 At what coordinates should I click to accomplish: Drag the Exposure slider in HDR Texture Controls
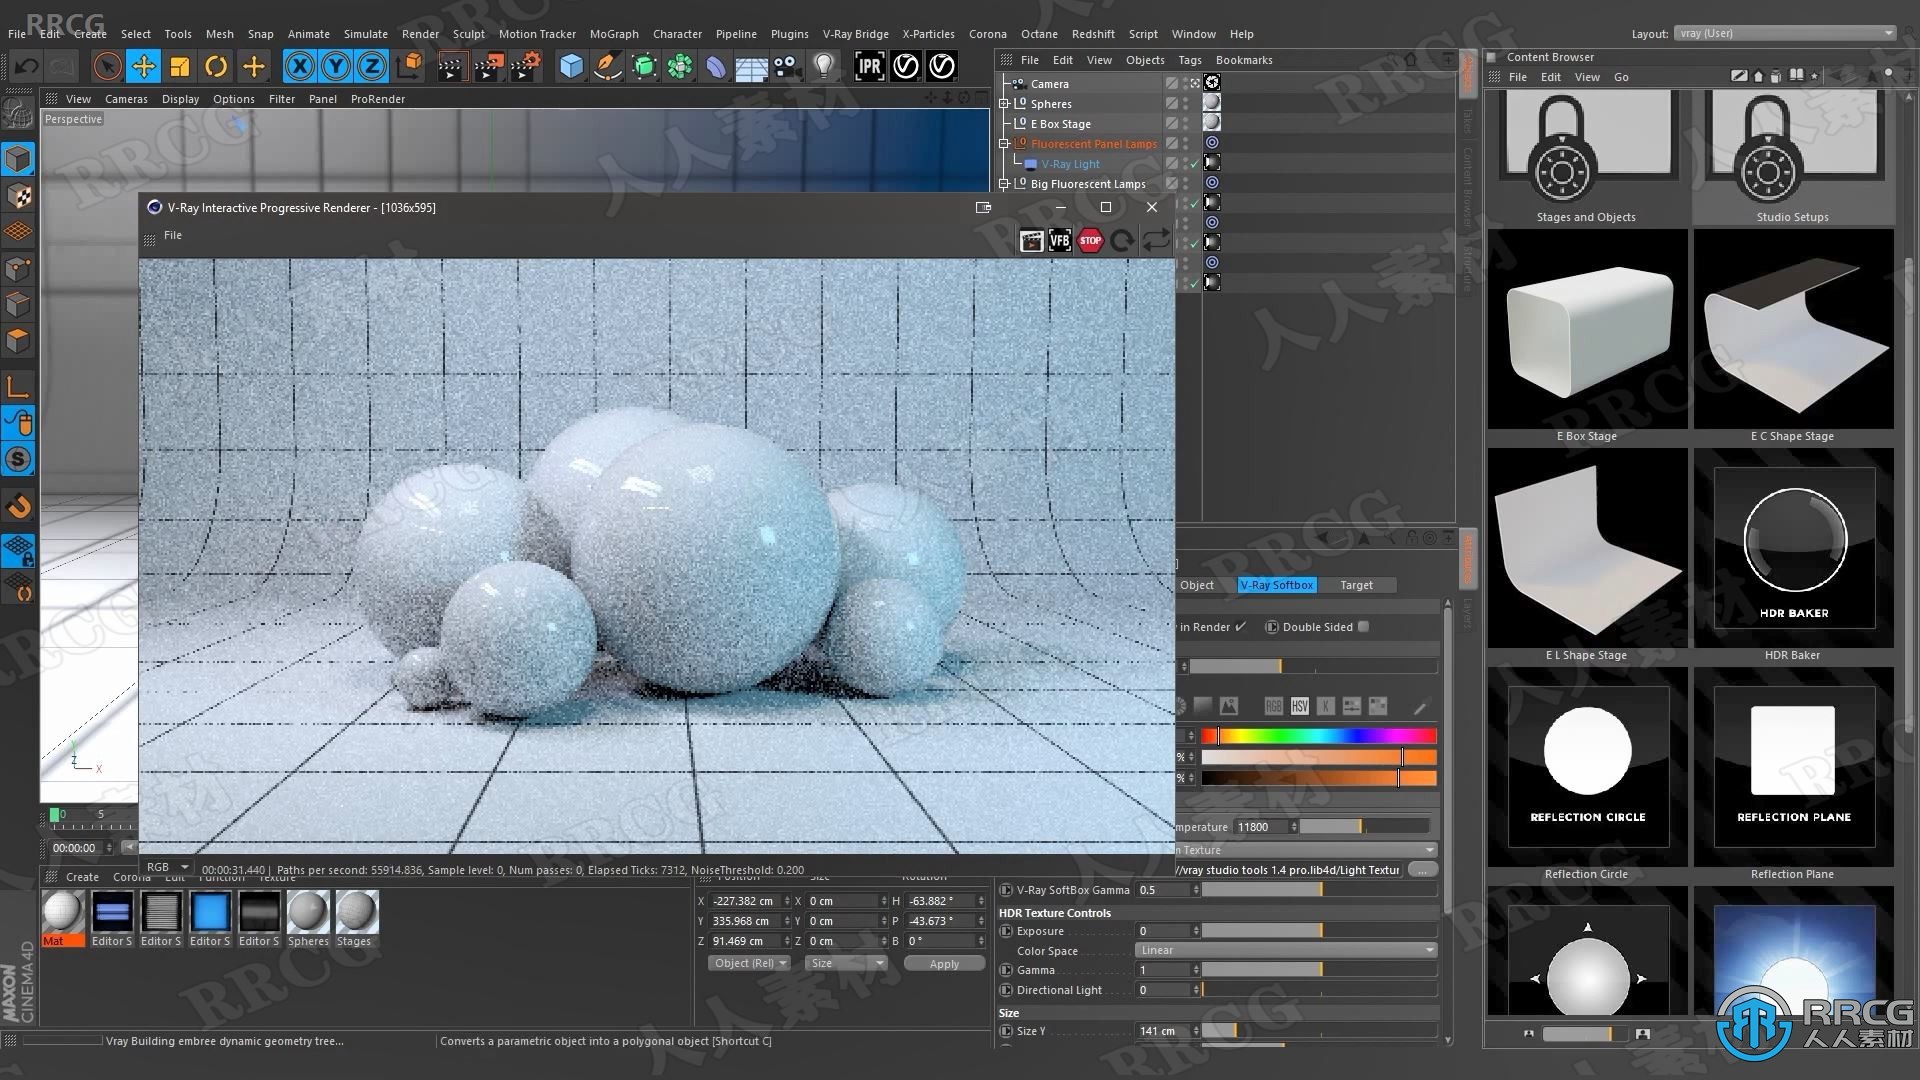click(x=1315, y=930)
